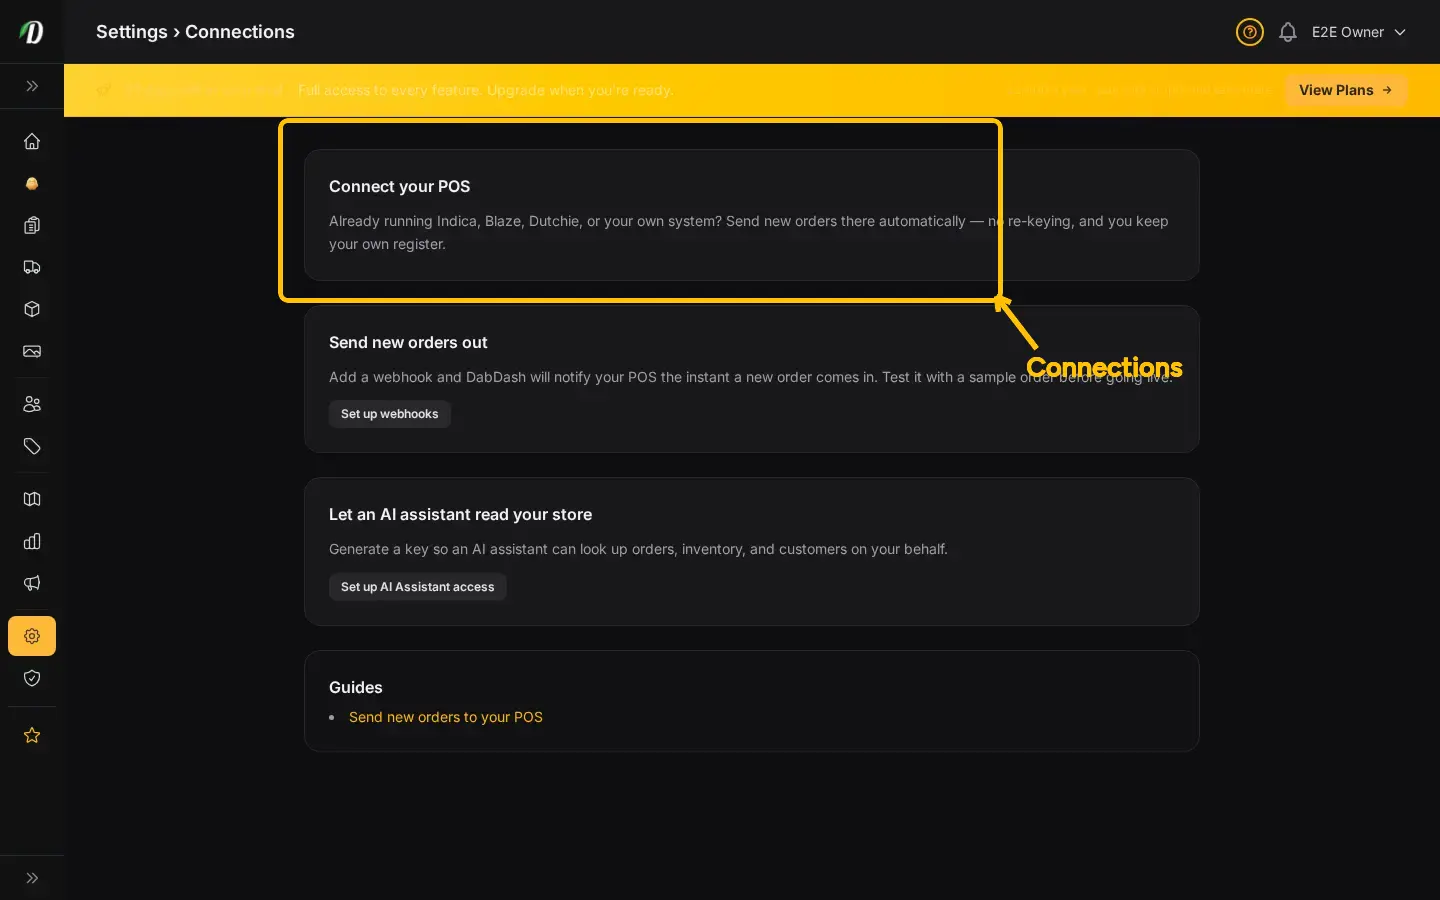Open the folded map sidebar icon
Image resolution: width=1440 pixels, height=900 pixels.
(x=32, y=499)
